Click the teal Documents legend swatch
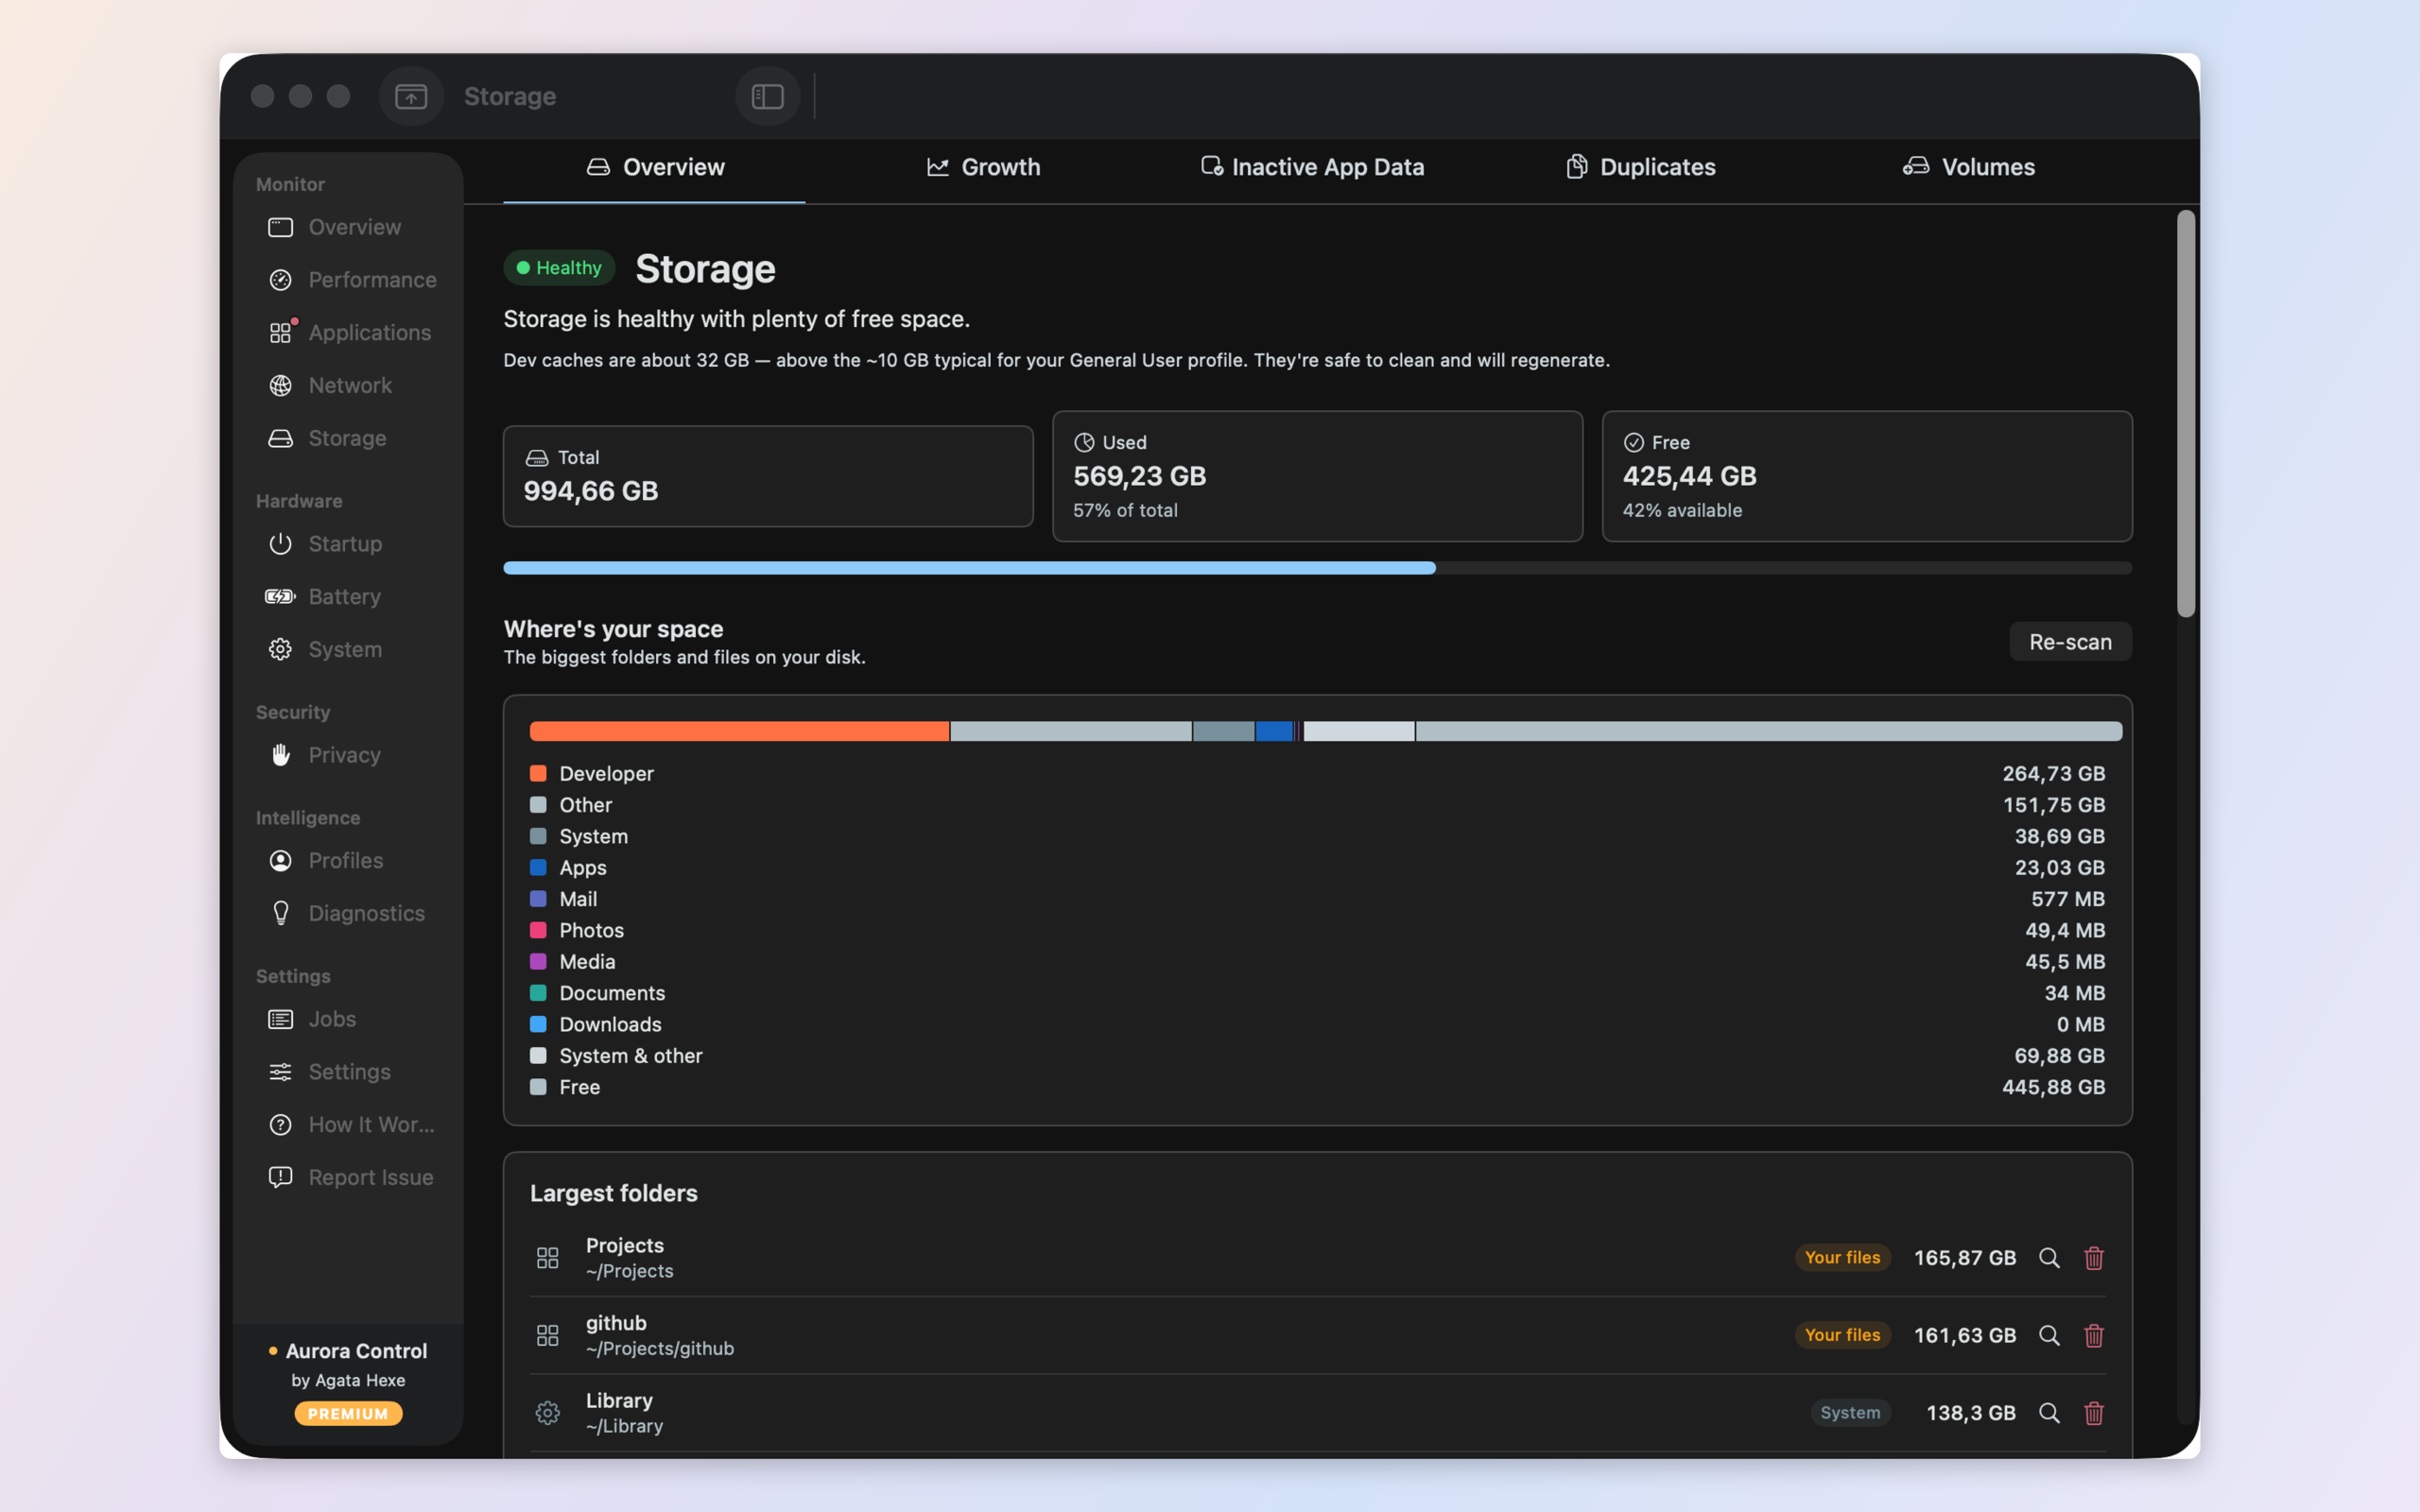Viewport: 2420px width, 1512px height. [538, 993]
